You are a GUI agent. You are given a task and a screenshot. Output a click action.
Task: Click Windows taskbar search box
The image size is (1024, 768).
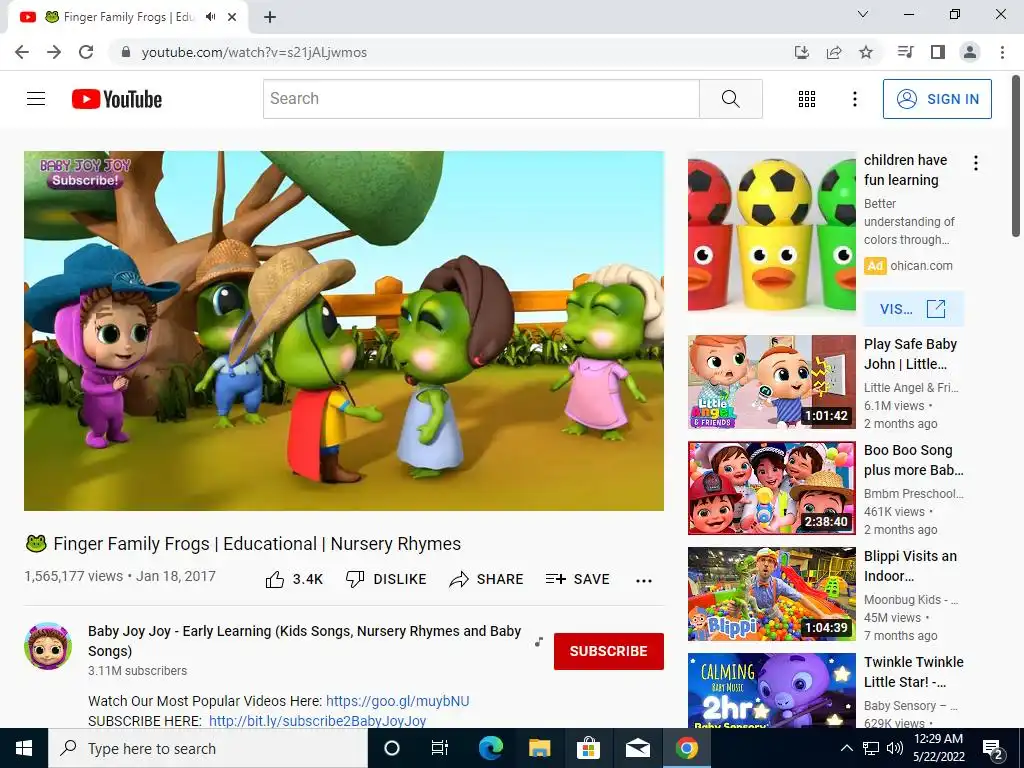point(208,748)
